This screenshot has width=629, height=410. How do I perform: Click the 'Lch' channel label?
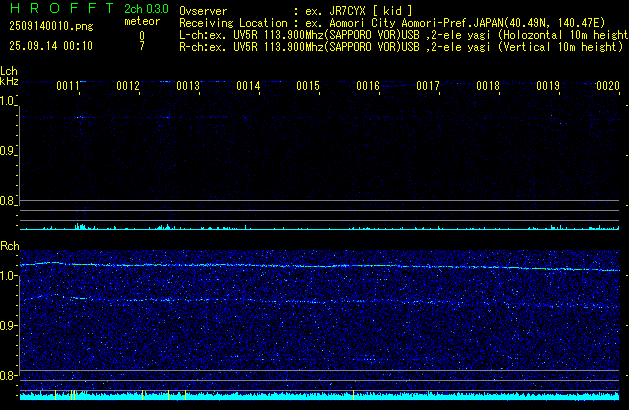pyautogui.click(x=9, y=71)
